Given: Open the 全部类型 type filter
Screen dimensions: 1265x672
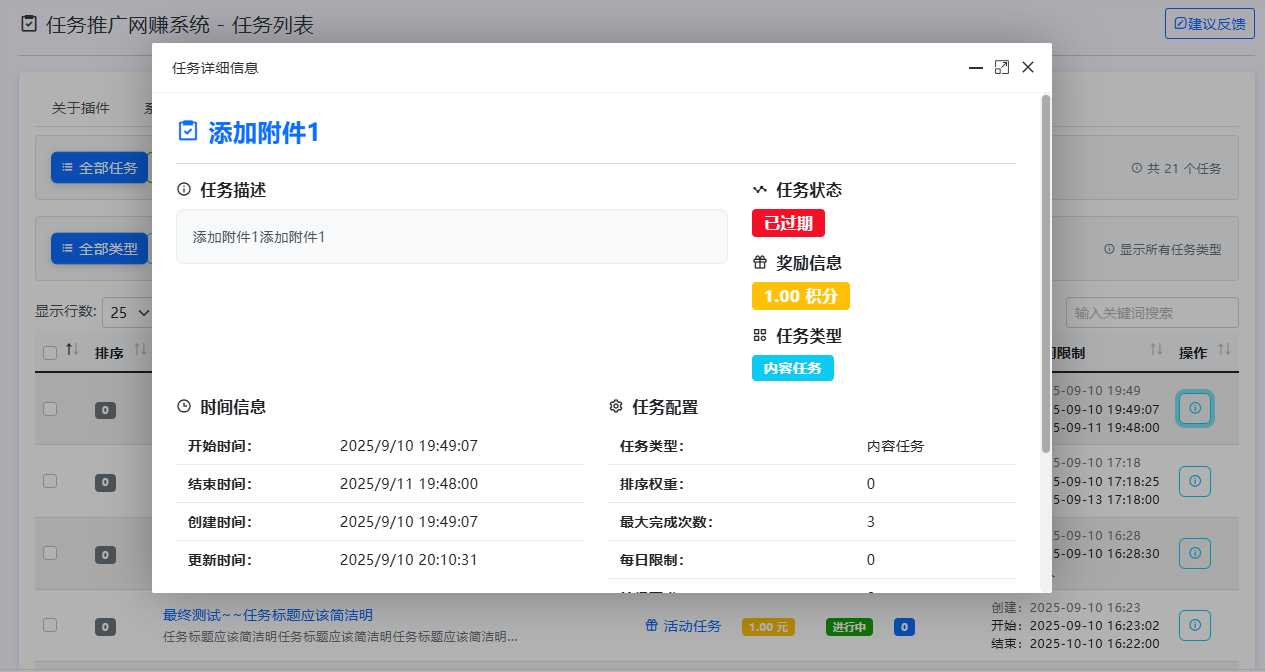Looking at the screenshot, I should tap(99, 248).
